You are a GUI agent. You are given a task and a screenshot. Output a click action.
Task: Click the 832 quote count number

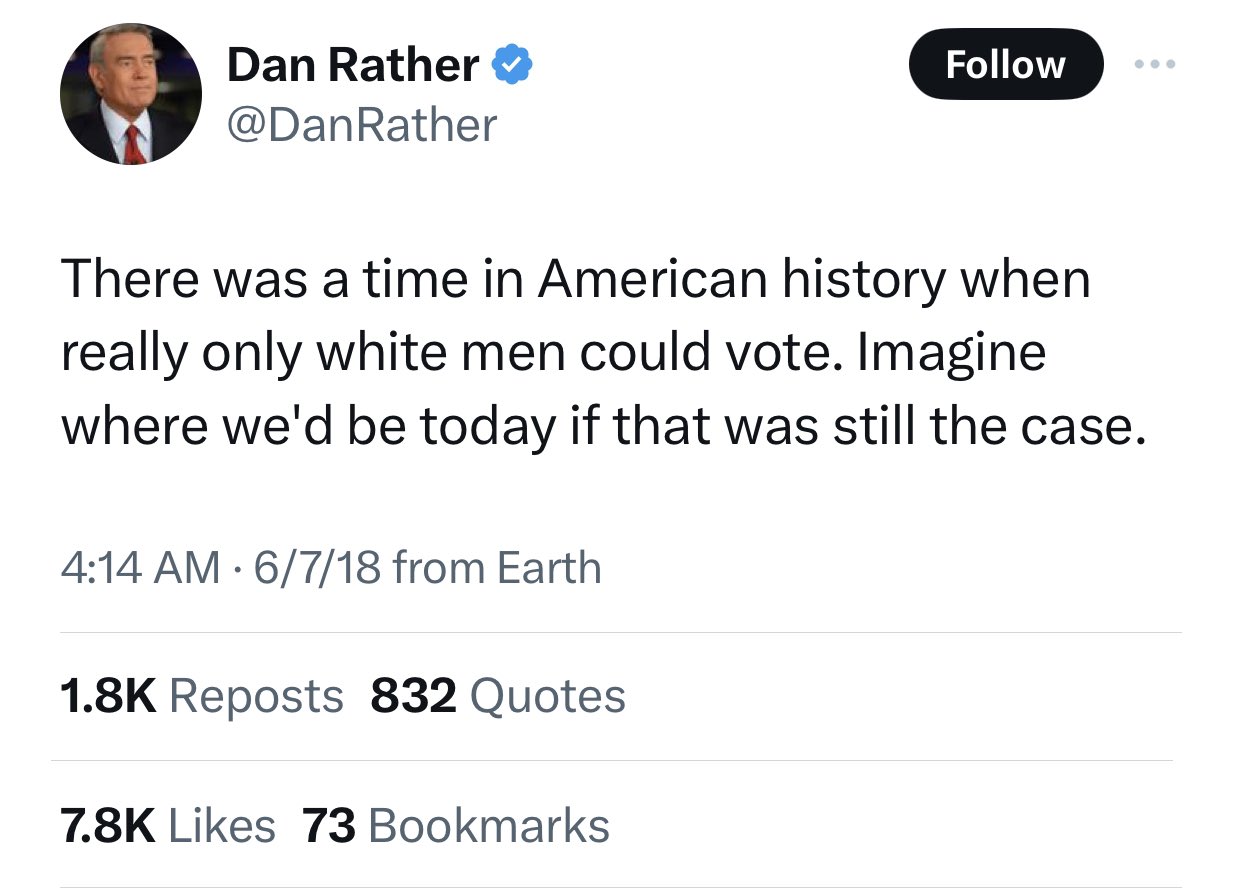pyautogui.click(x=413, y=696)
